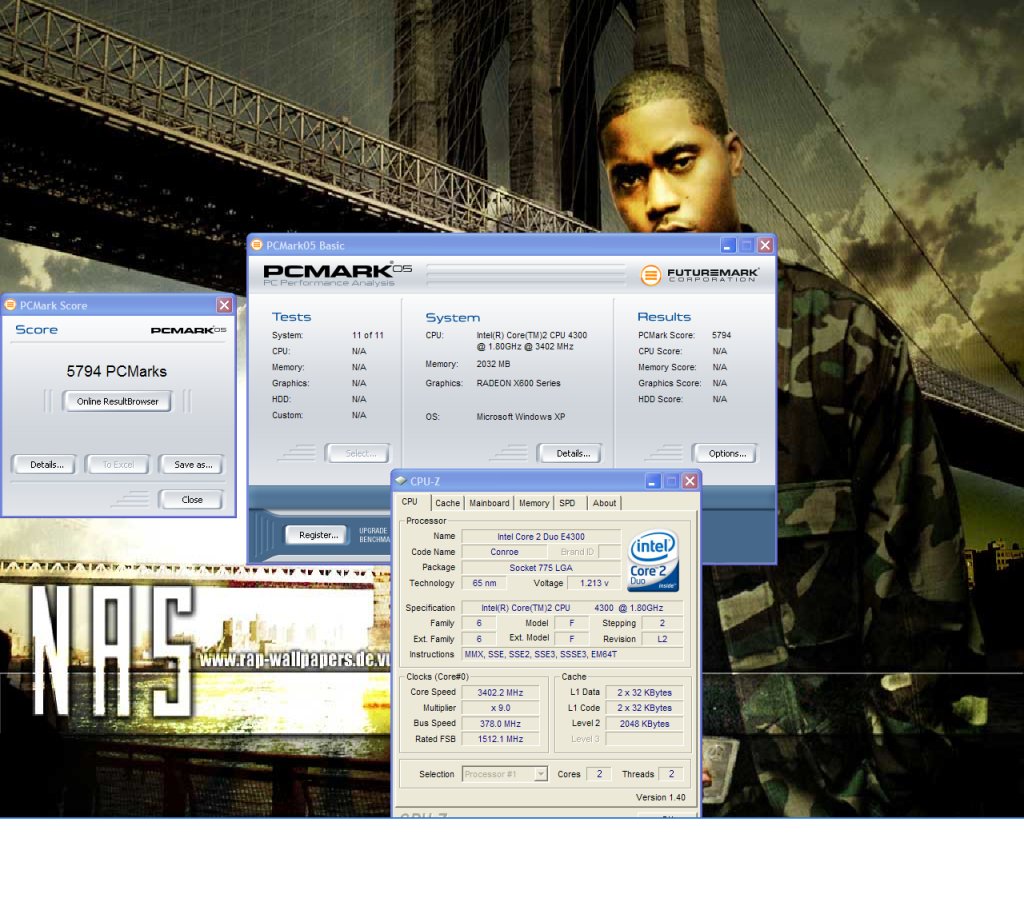Click the Multiplier x 9.0 field
This screenshot has width=1024, height=902.
click(x=500, y=708)
